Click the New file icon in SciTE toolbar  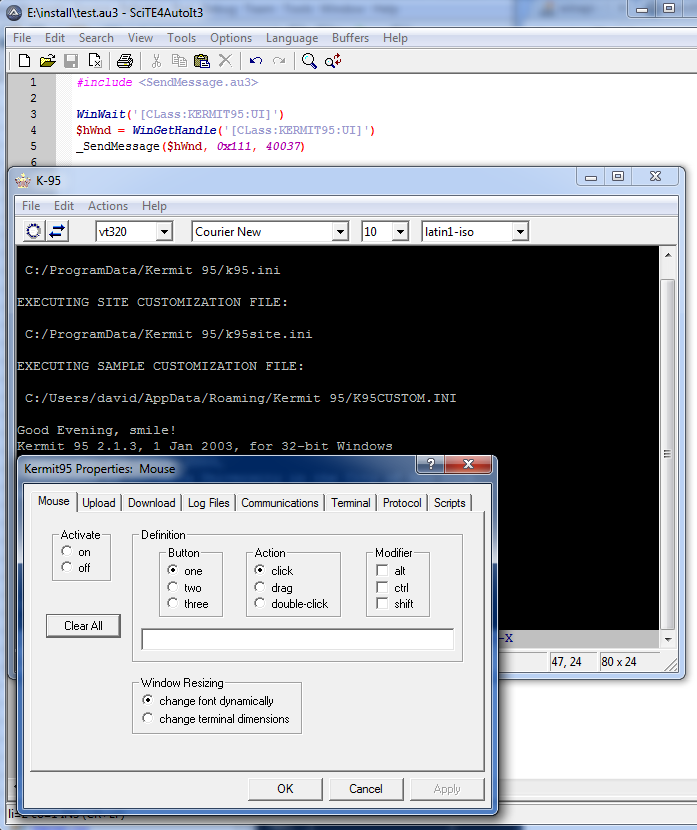(24, 61)
